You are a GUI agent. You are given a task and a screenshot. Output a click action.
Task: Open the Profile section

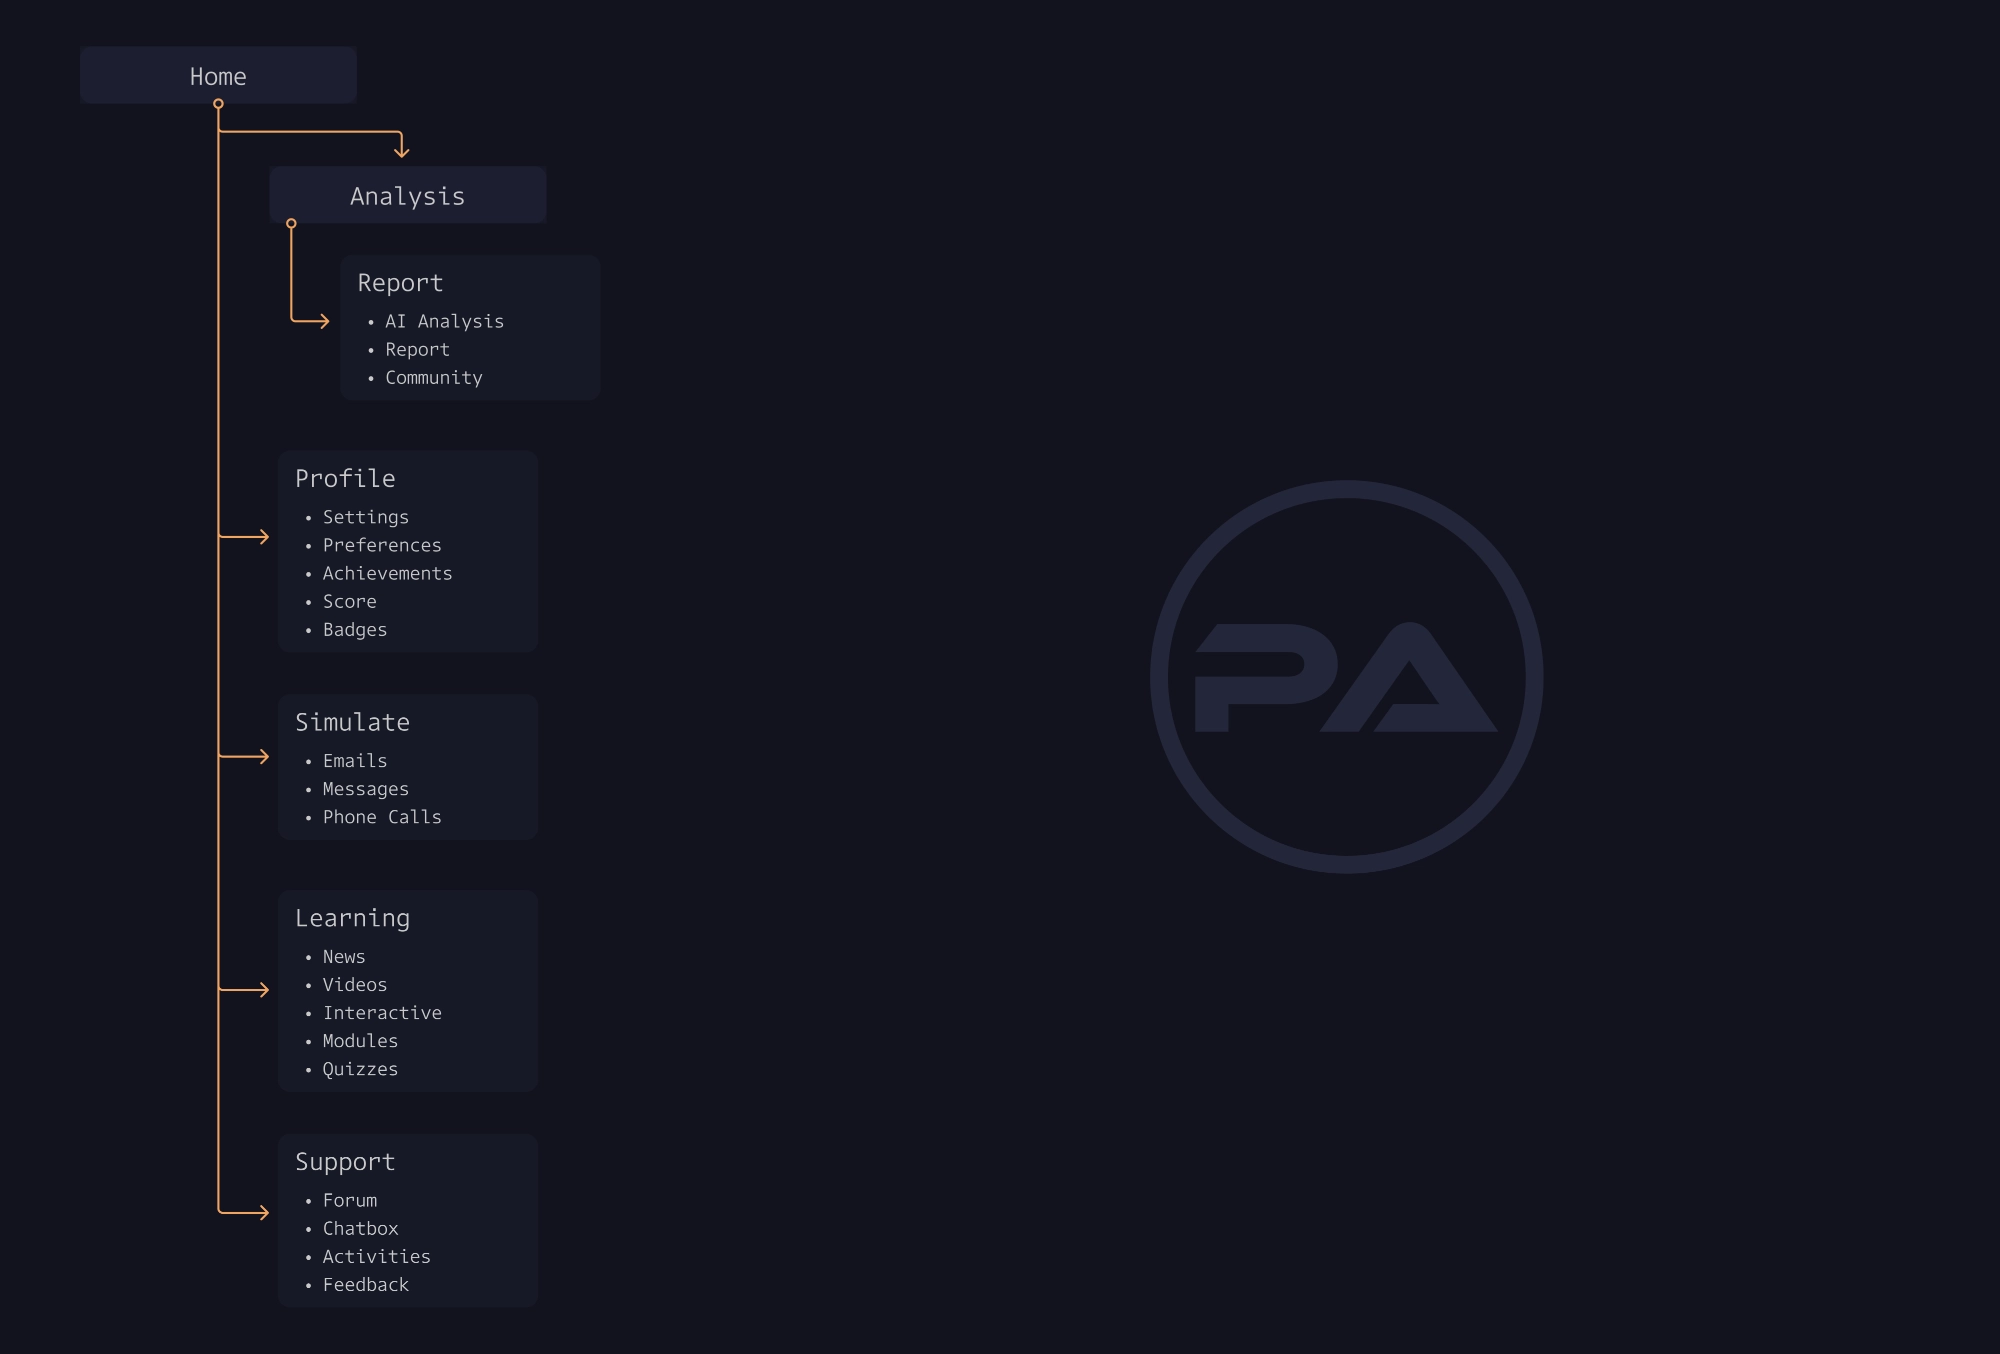point(344,478)
